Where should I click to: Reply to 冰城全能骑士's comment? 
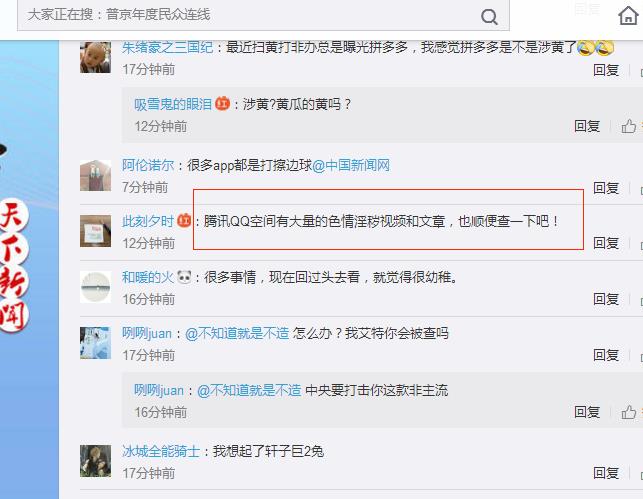(606, 473)
